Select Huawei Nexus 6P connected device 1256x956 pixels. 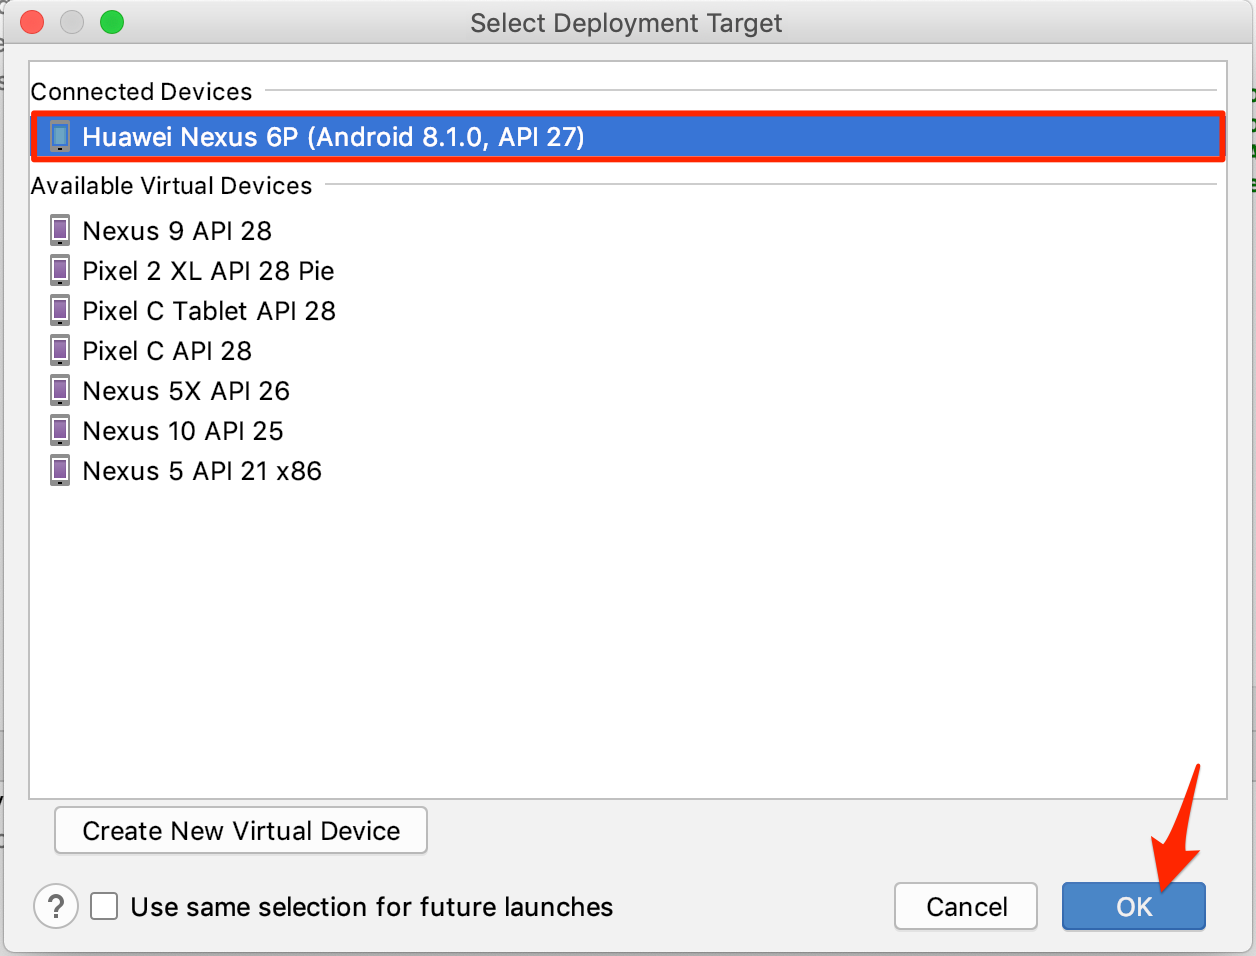tap(333, 137)
